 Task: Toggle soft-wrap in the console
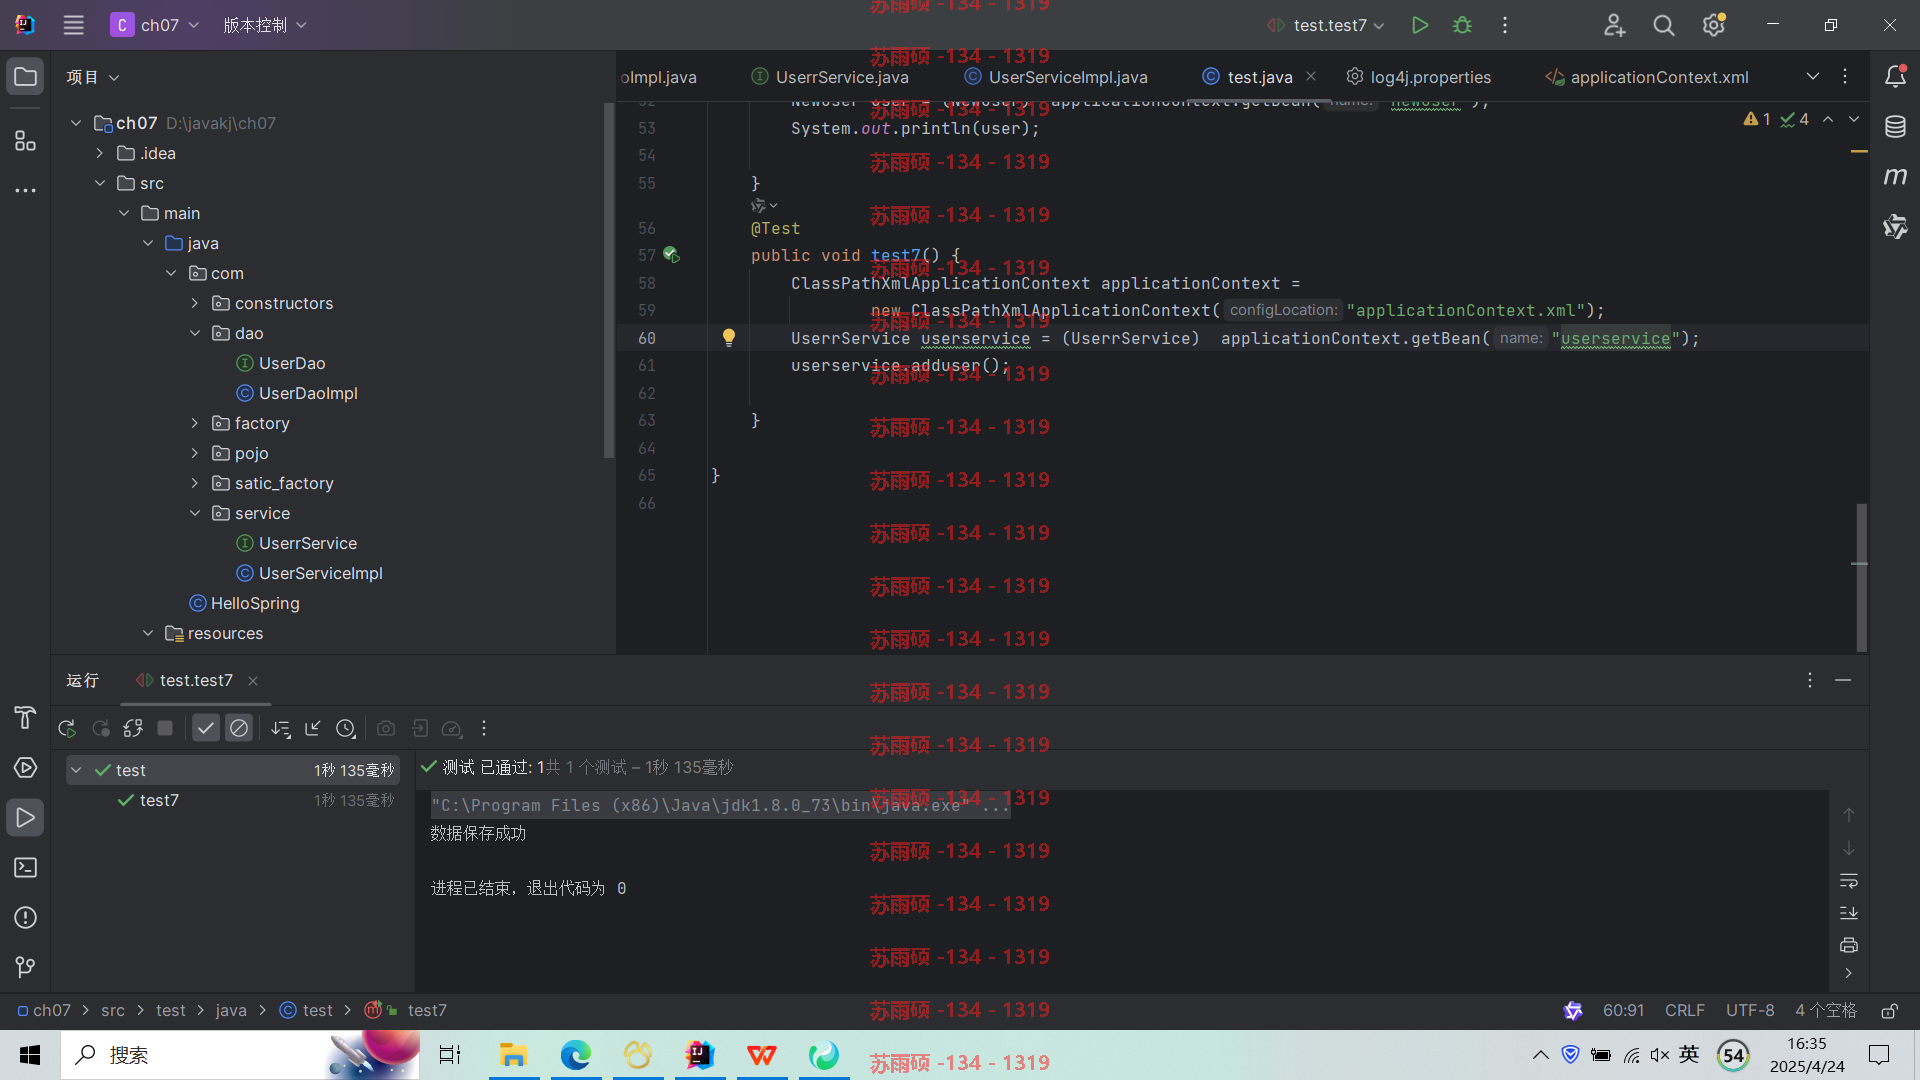click(1849, 881)
